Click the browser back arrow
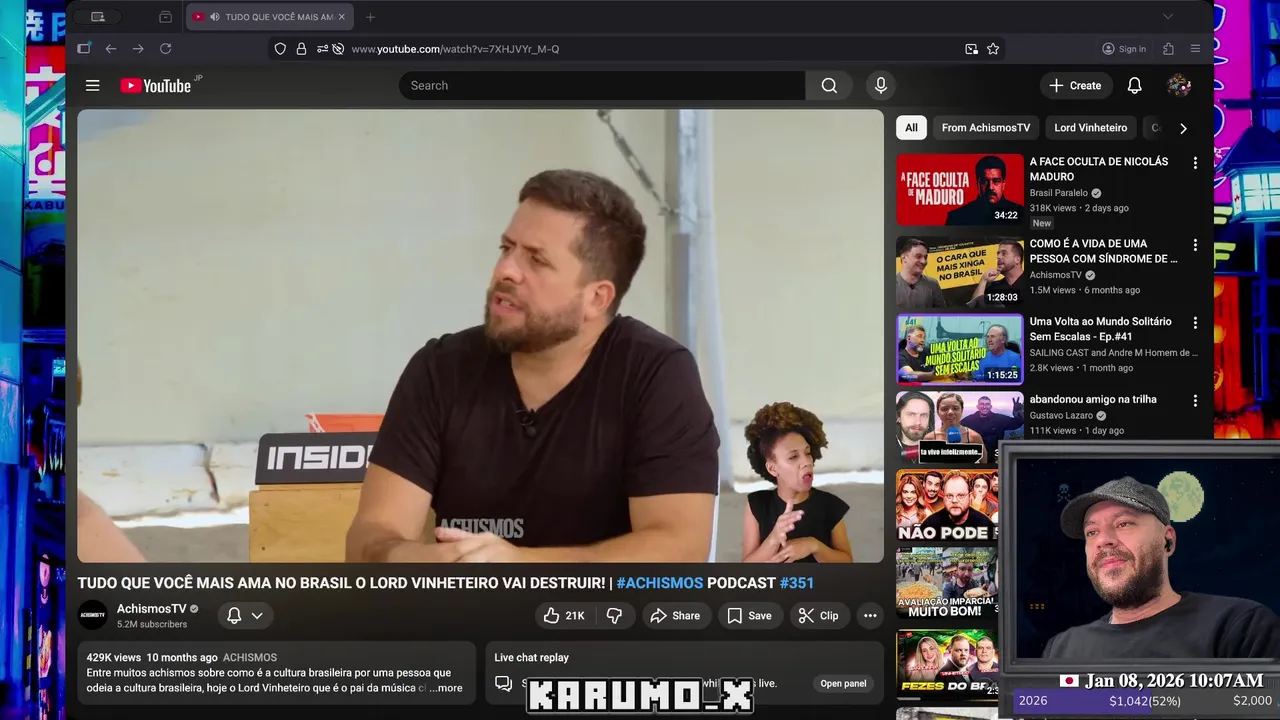Screen dimensions: 1280x720 [111, 49]
